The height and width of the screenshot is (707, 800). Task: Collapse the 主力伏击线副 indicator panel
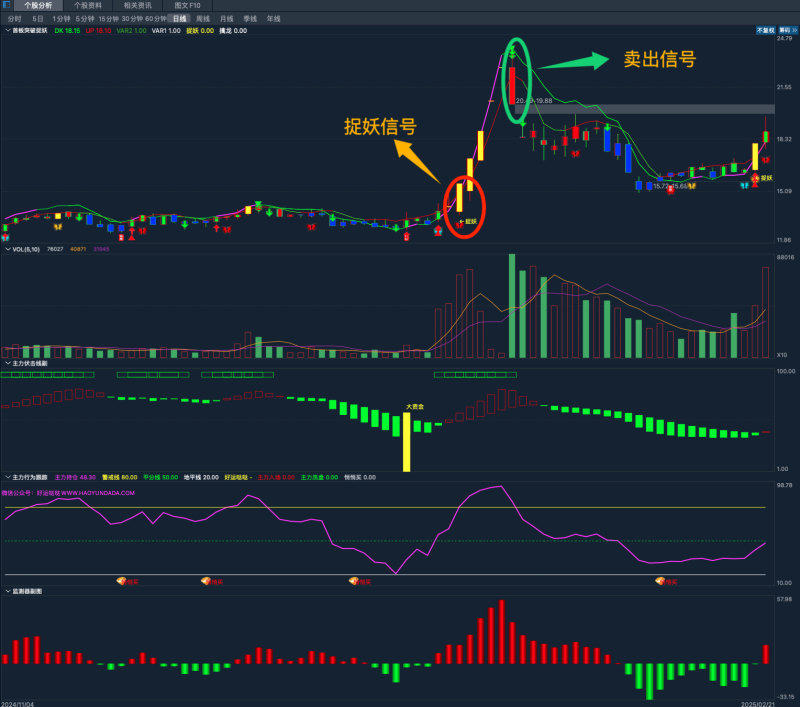point(8,363)
